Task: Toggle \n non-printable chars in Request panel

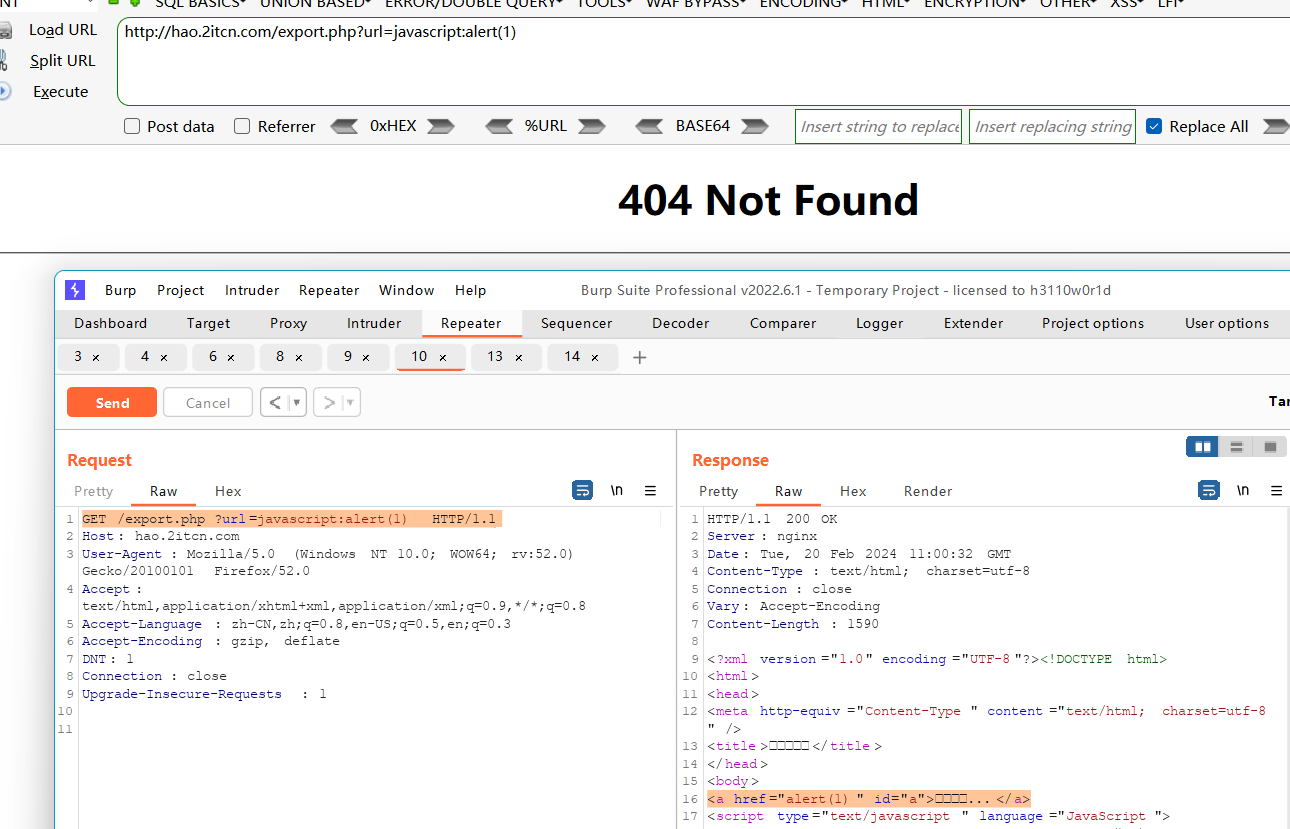Action: click(x=617, y=490)
